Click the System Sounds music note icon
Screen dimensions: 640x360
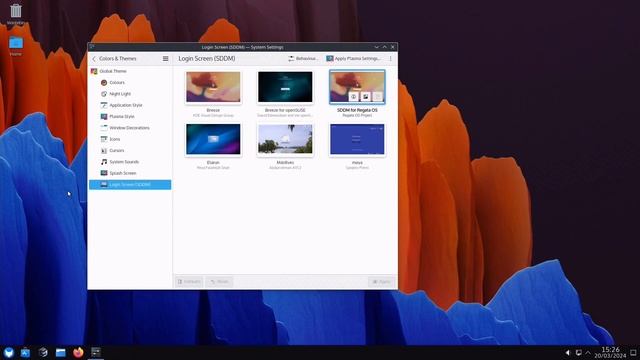pyautogui.click(x=104, y=162)
